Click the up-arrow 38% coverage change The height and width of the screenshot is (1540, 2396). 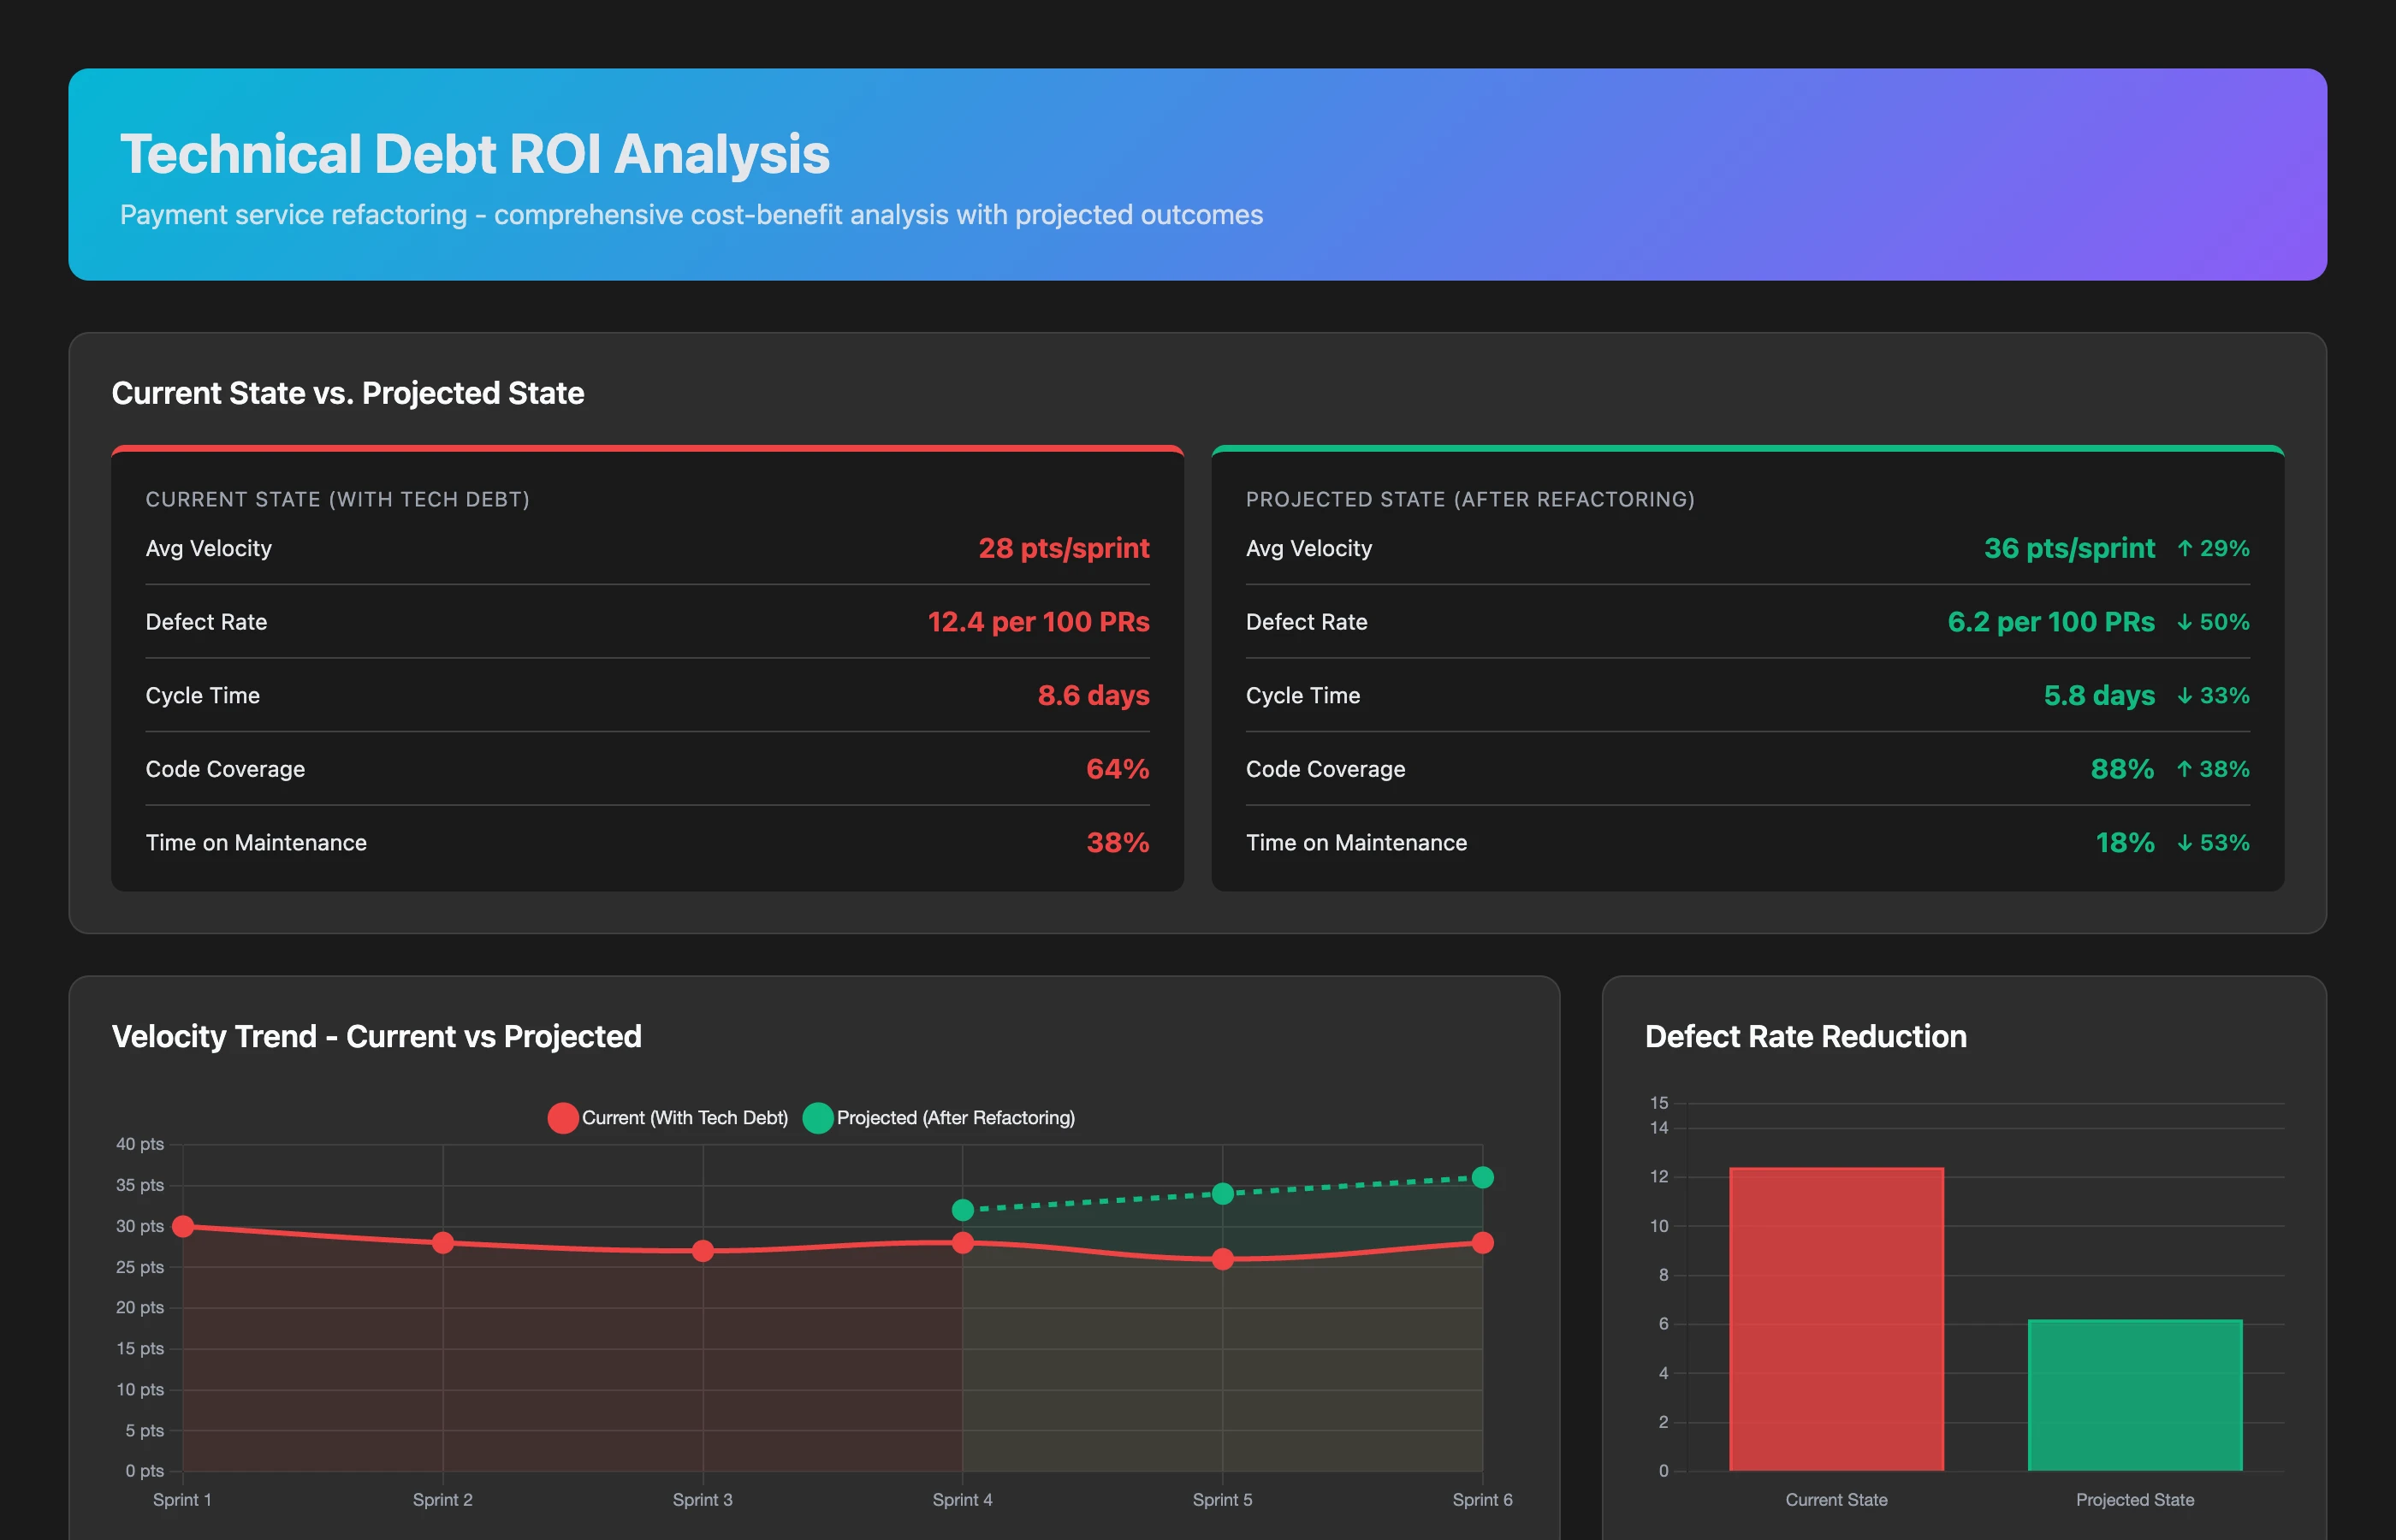[2213, 769]
